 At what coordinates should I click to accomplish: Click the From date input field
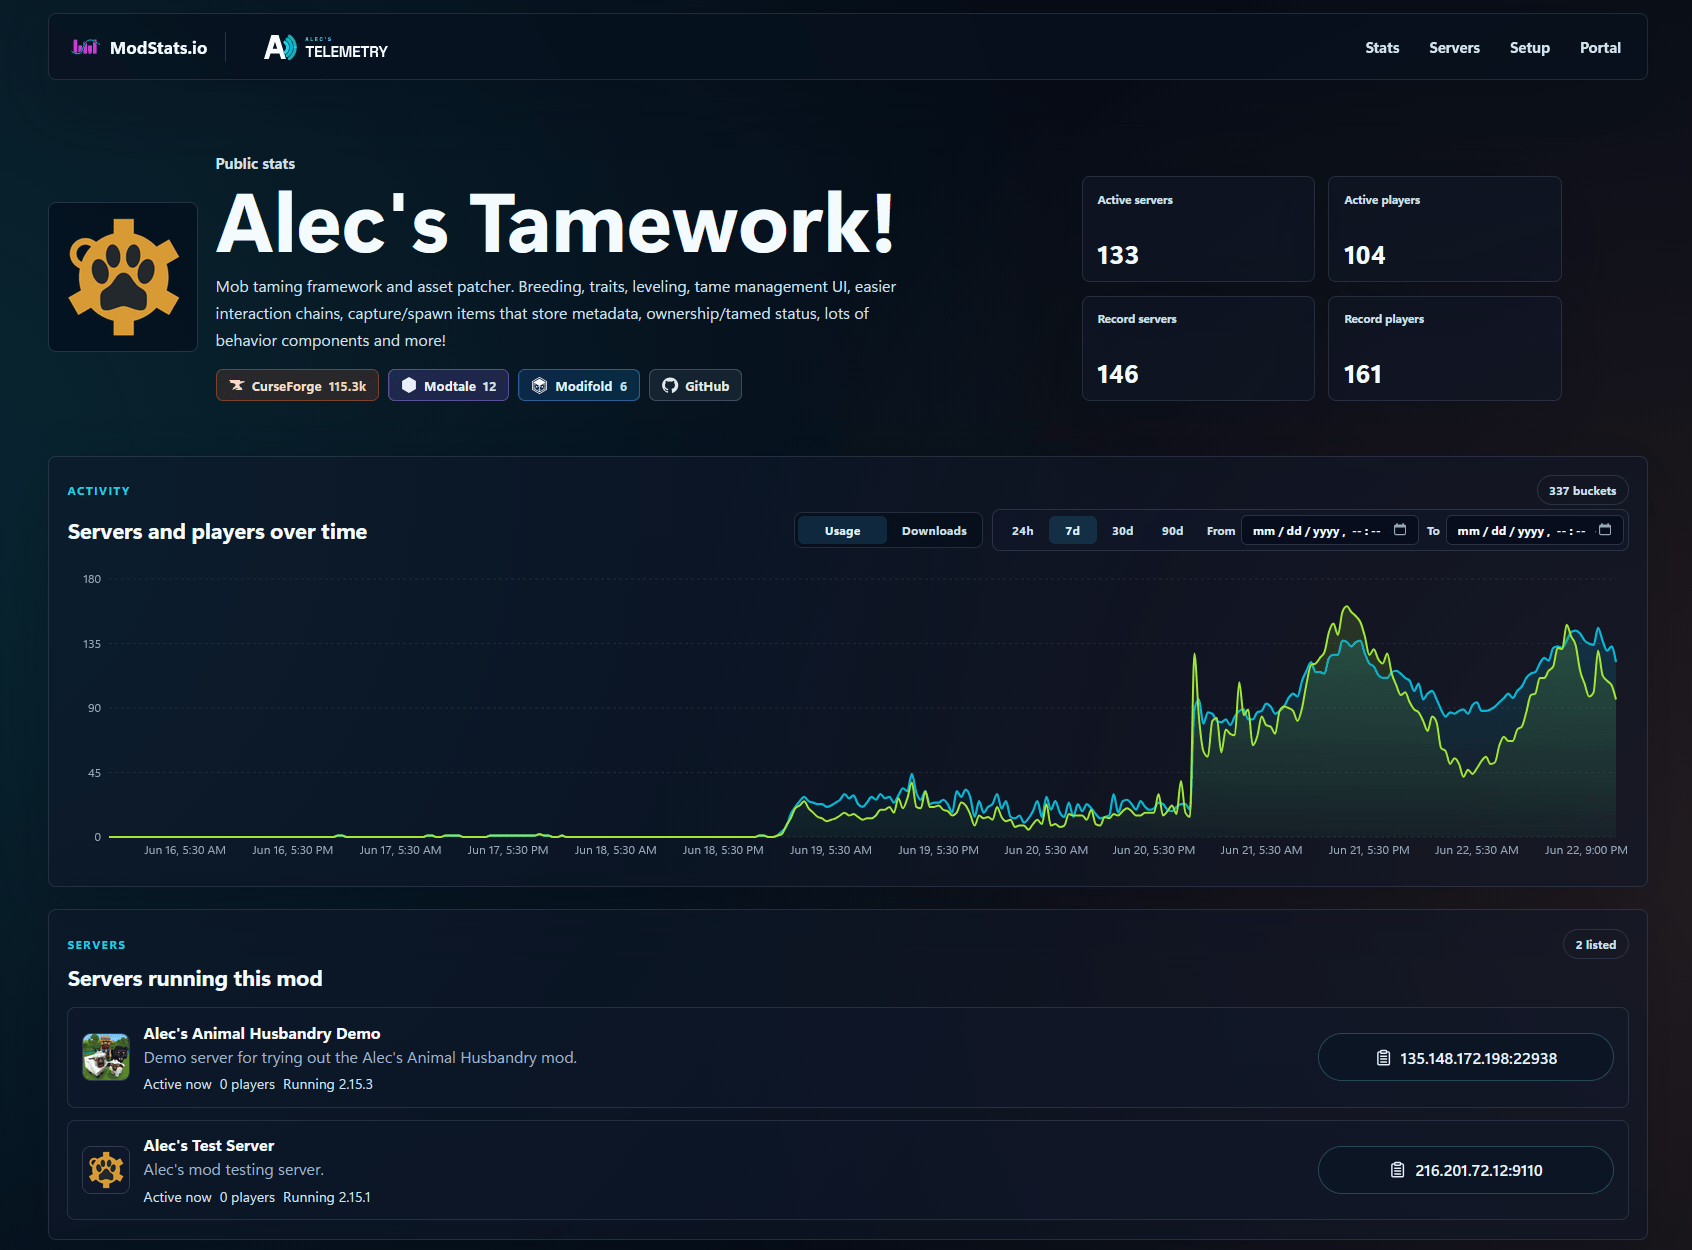tap(1329, 531)
